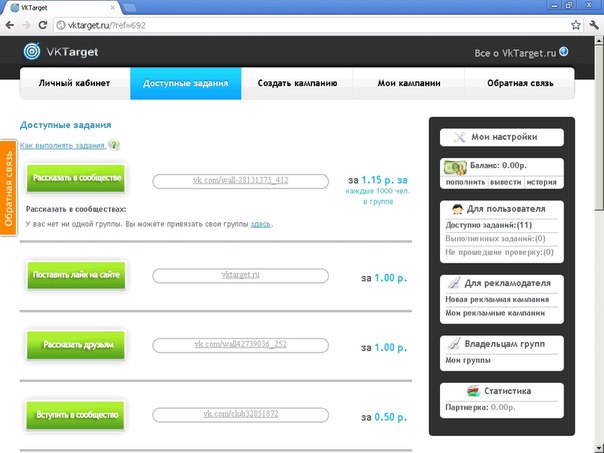
Task: Click the scrollbar up arrow
Action: [599, 40]
